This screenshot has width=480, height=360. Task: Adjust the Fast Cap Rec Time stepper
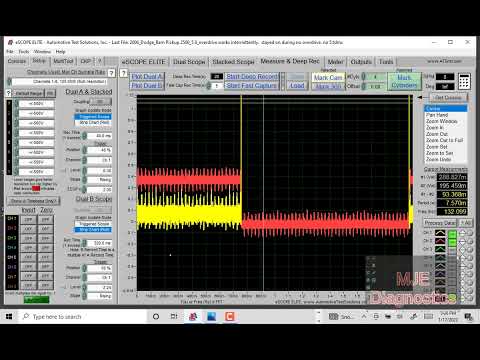[x=209, y=86]
